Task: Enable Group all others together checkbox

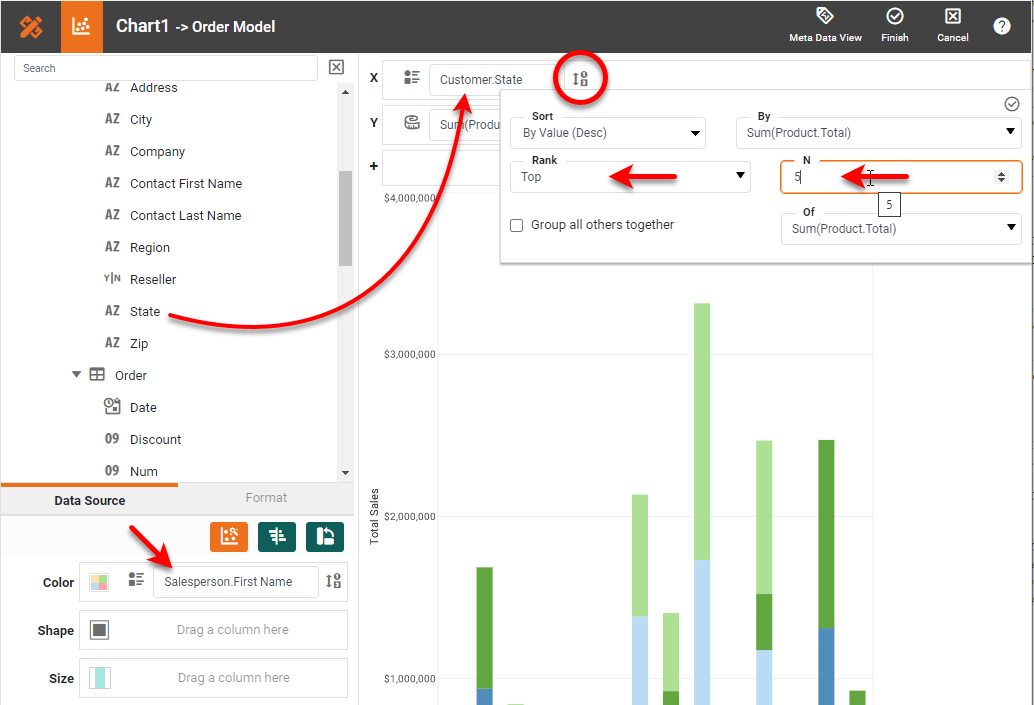Action: click(517, 225)
